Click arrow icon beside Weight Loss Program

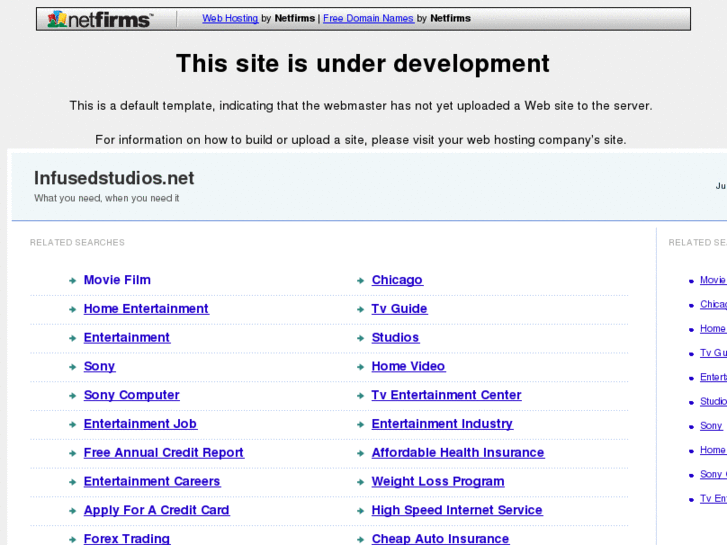coord(360,482)
